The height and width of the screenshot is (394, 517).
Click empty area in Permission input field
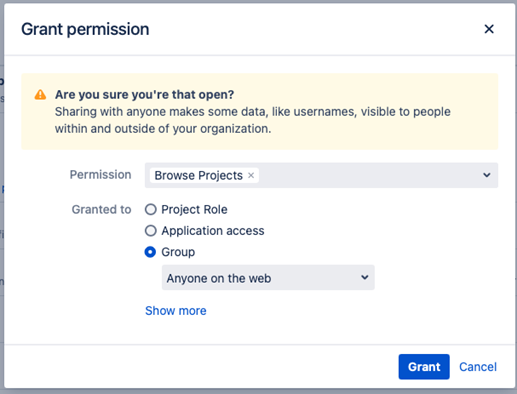point(367,175)
